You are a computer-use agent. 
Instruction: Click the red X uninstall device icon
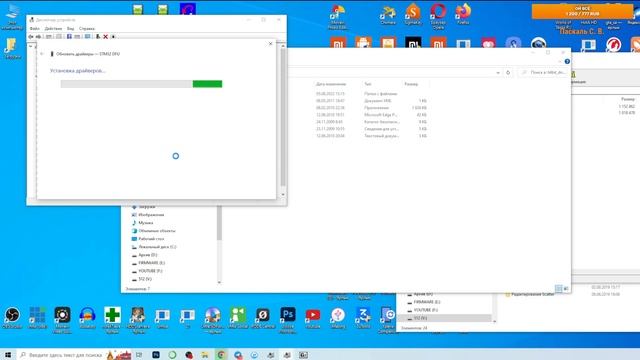[105, 37]
